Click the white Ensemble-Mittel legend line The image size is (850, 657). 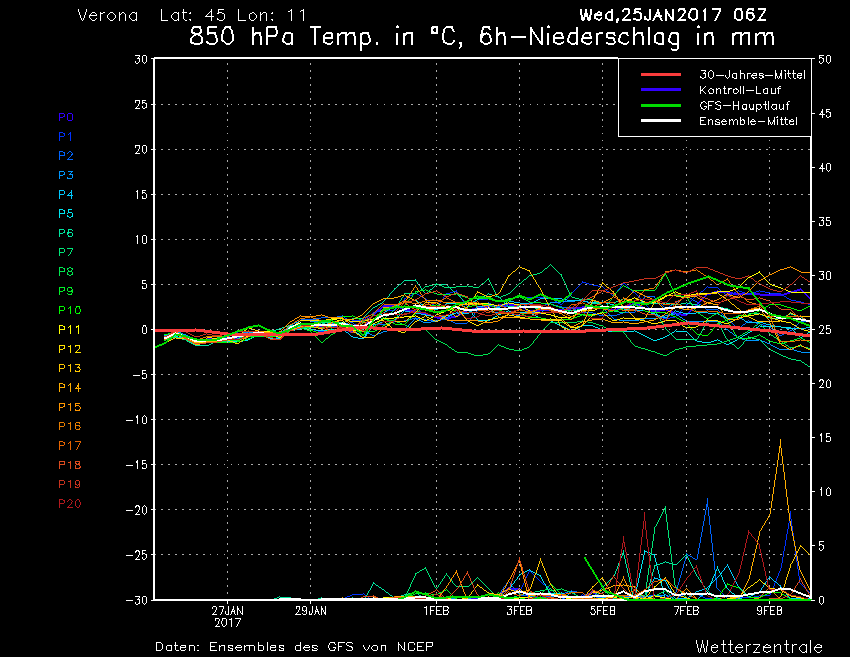(661, 121)
